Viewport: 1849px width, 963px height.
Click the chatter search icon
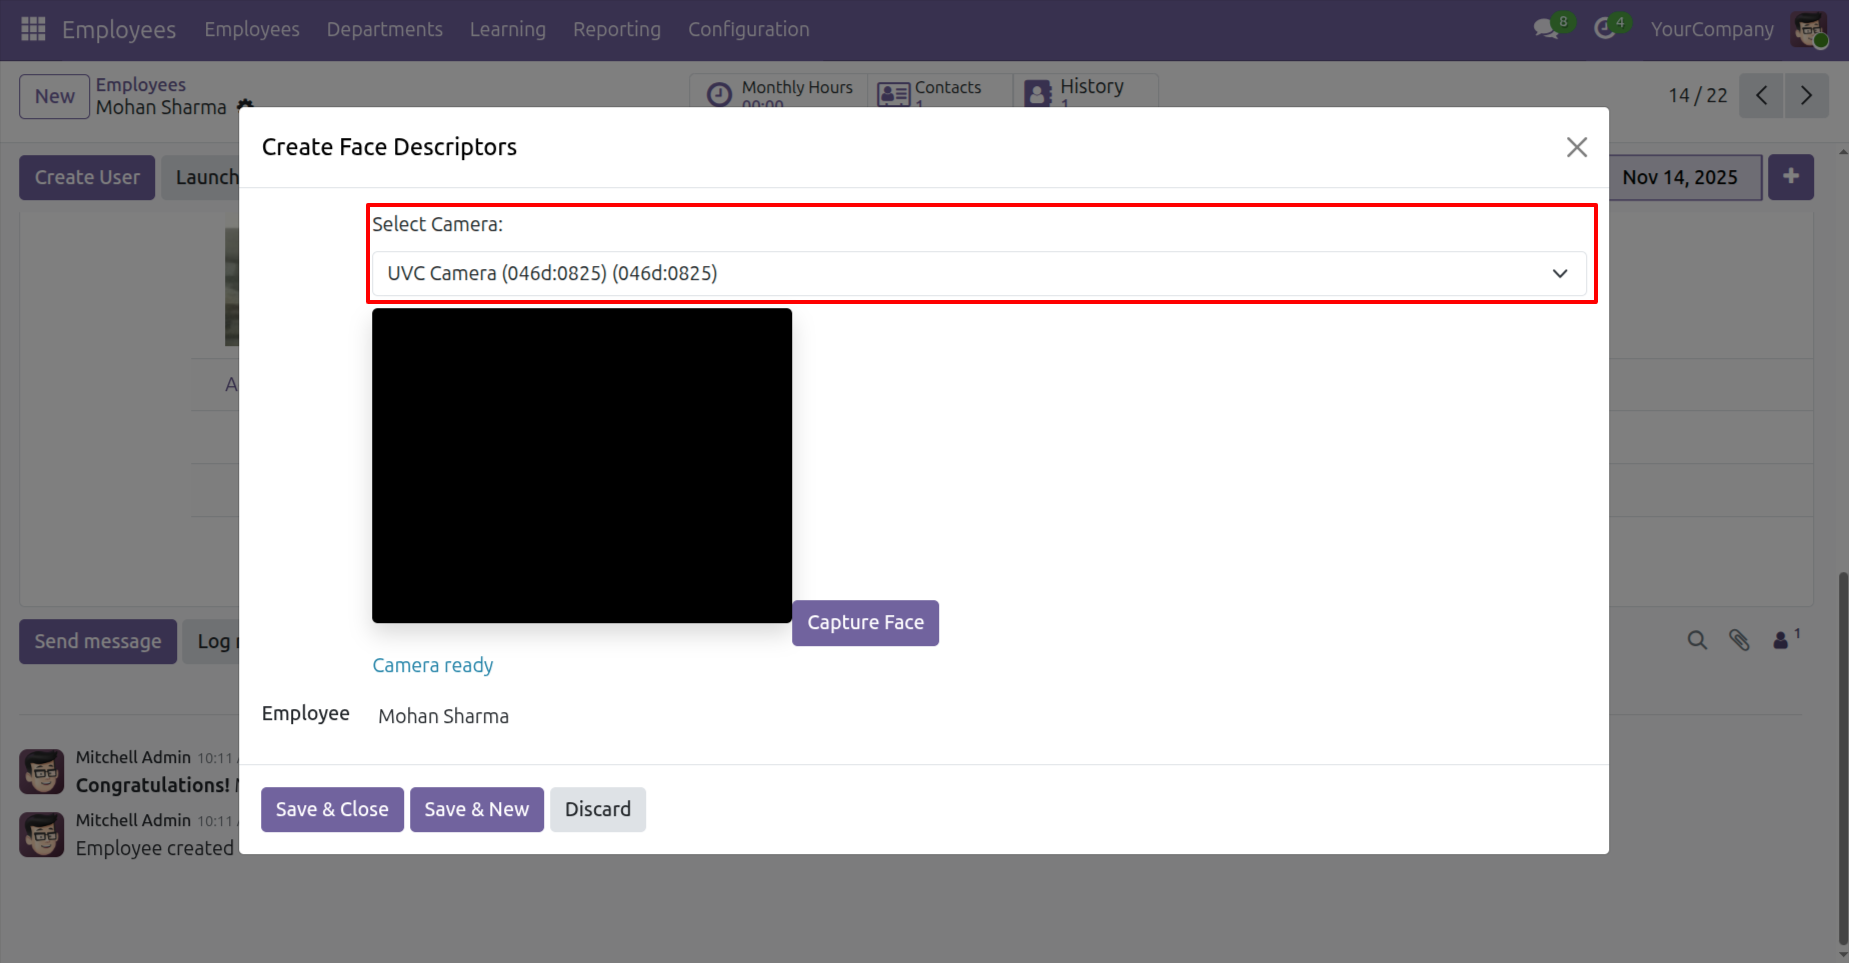click(x=1697, y=640)
